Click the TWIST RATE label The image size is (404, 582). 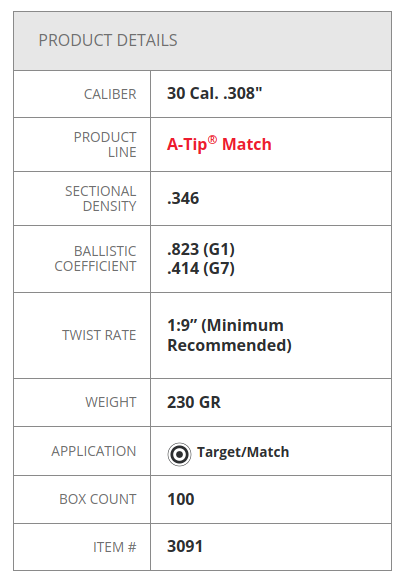(x=99, y=335)
